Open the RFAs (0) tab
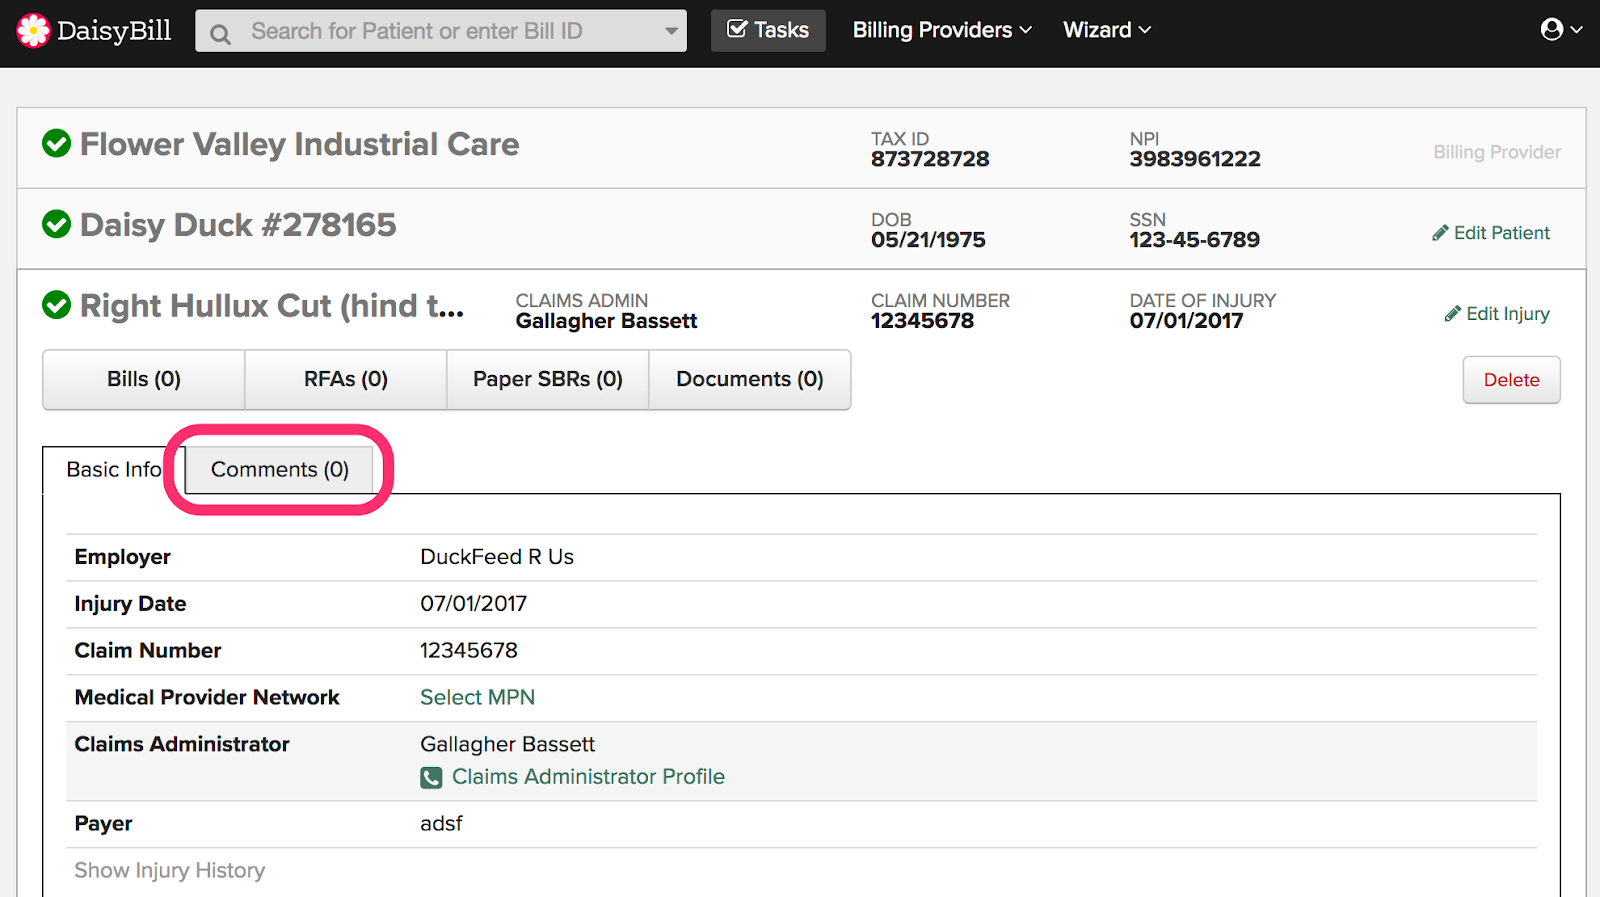The height and width of the screenshot is (897, 1600). 346,379
